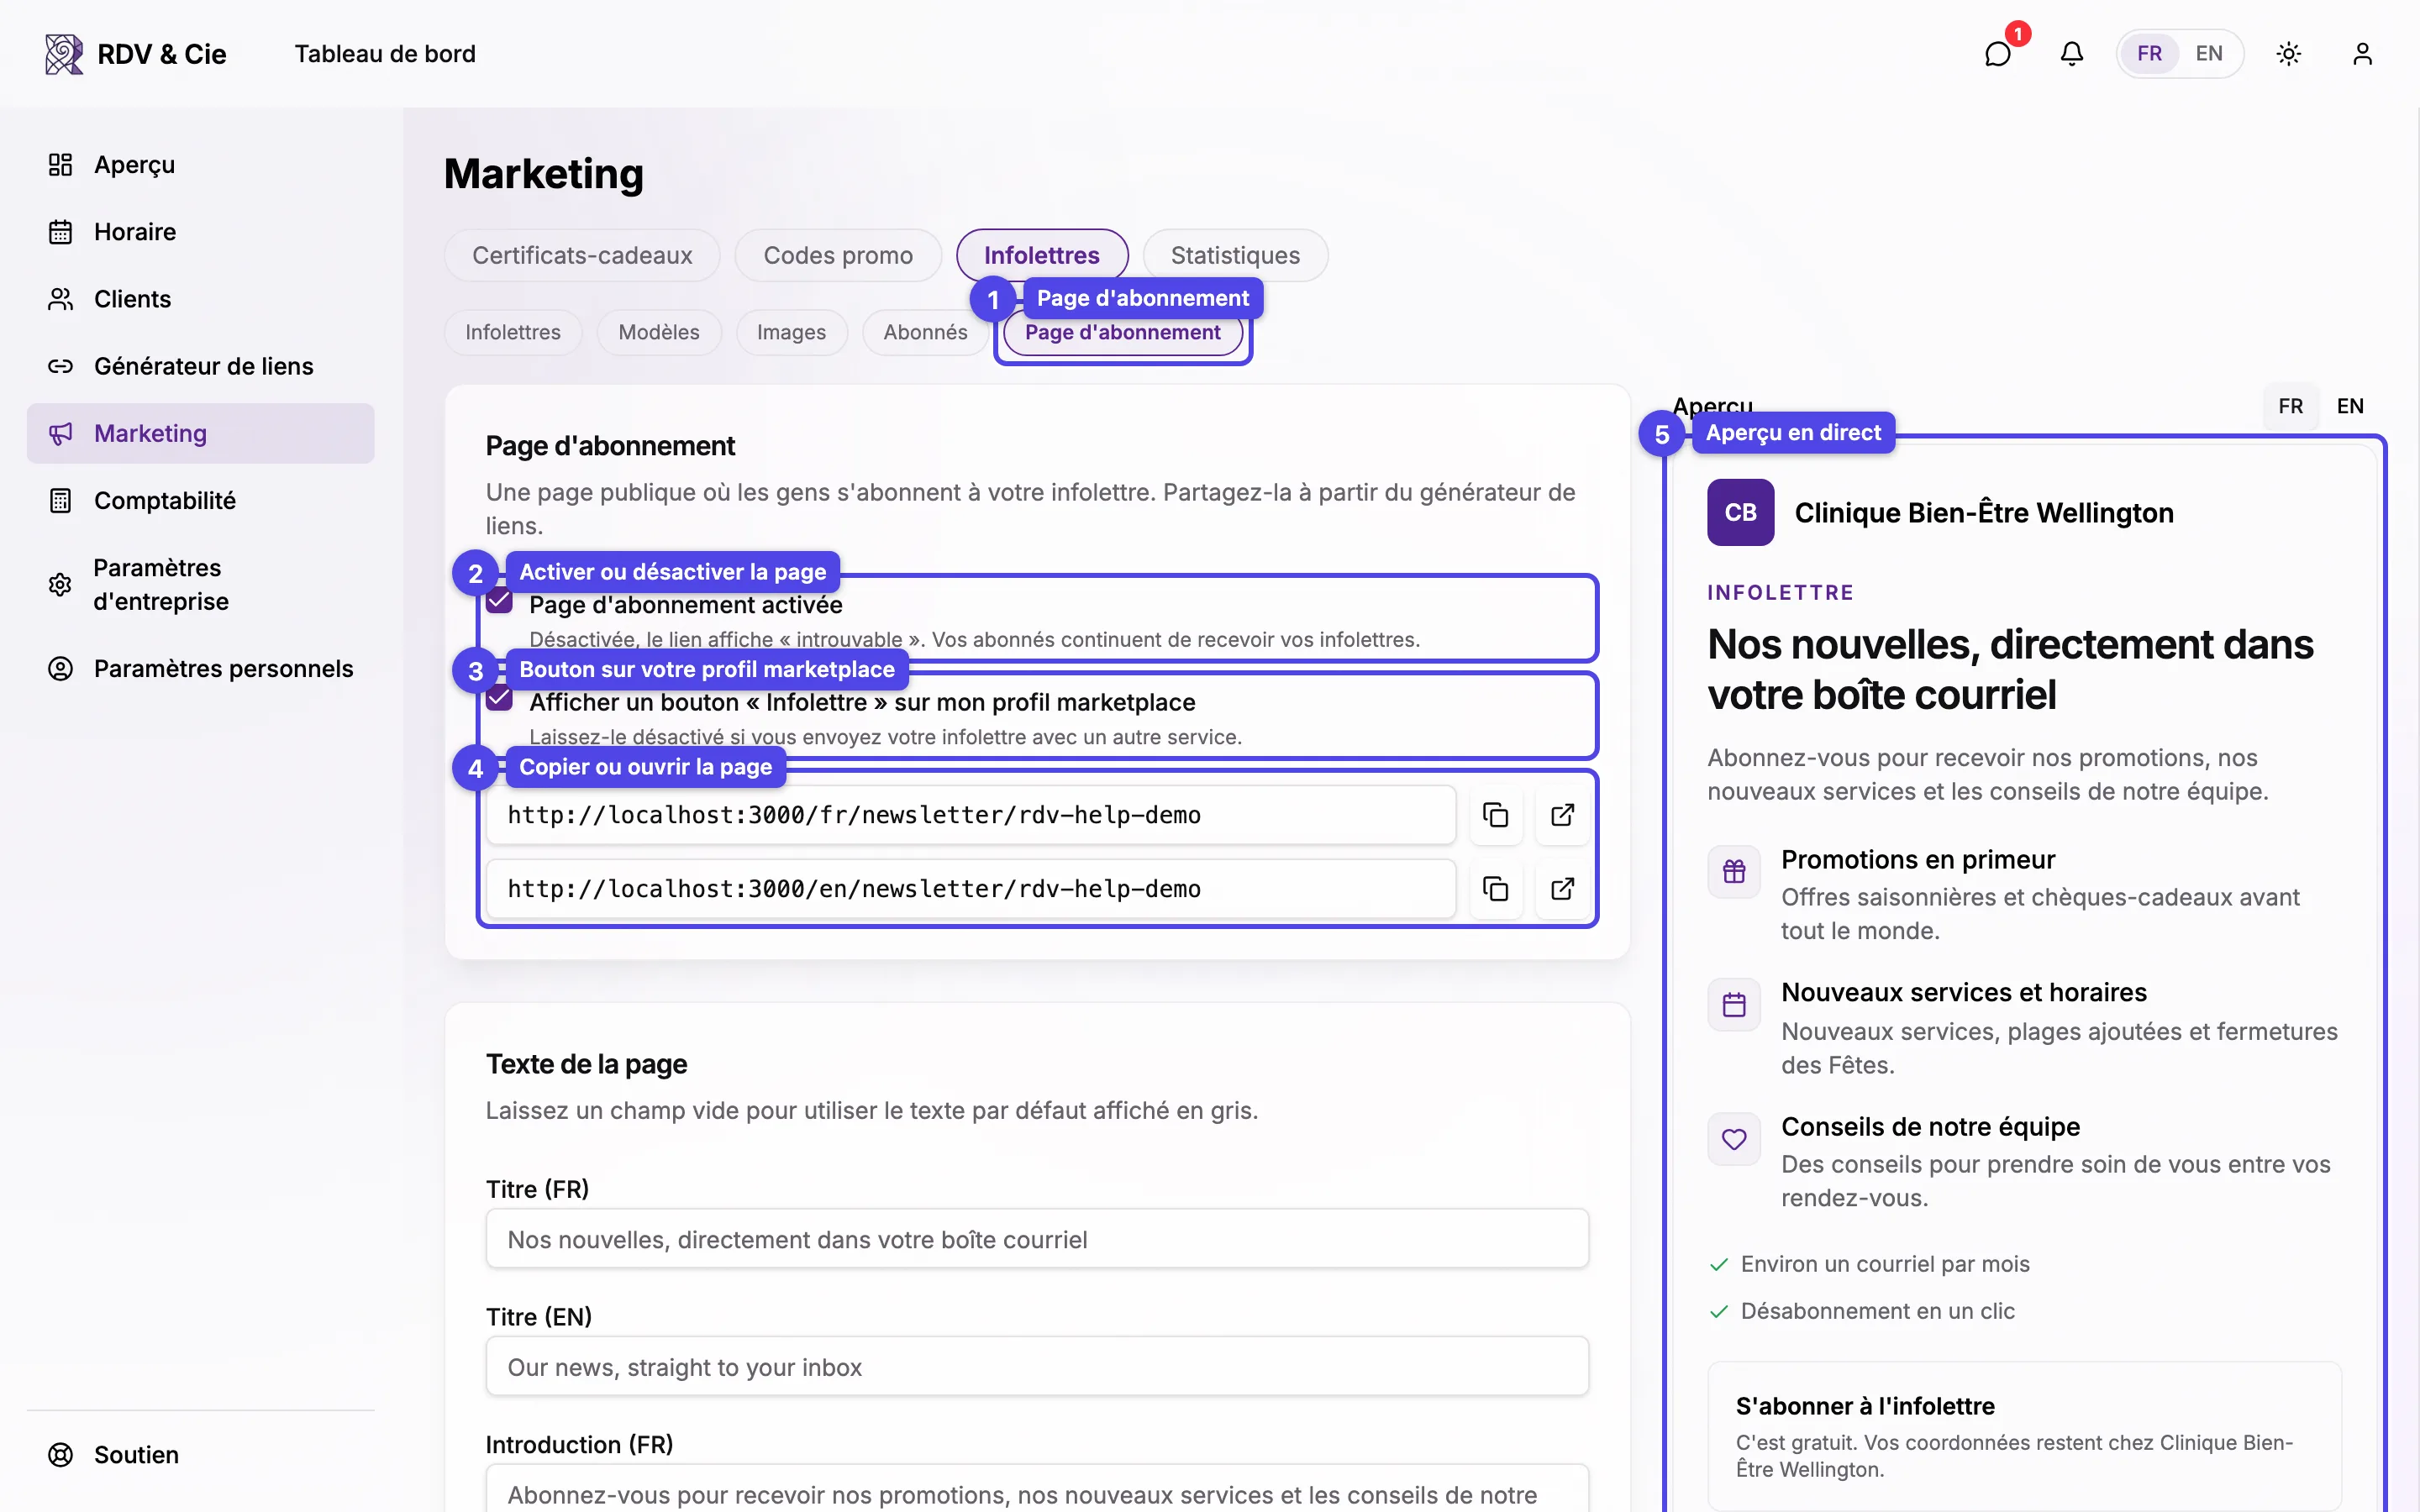Go to Aperçu in the sidebar

(200, 165)
